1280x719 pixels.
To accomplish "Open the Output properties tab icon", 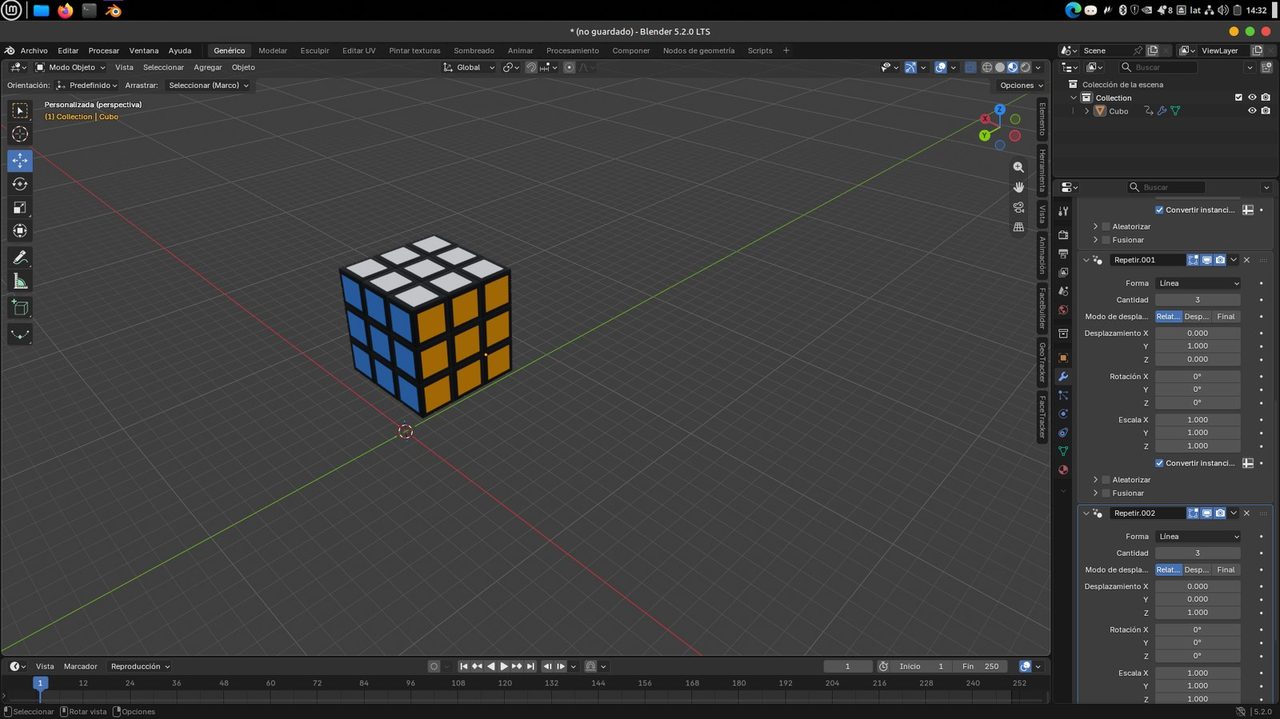I will pos(1063,253).
